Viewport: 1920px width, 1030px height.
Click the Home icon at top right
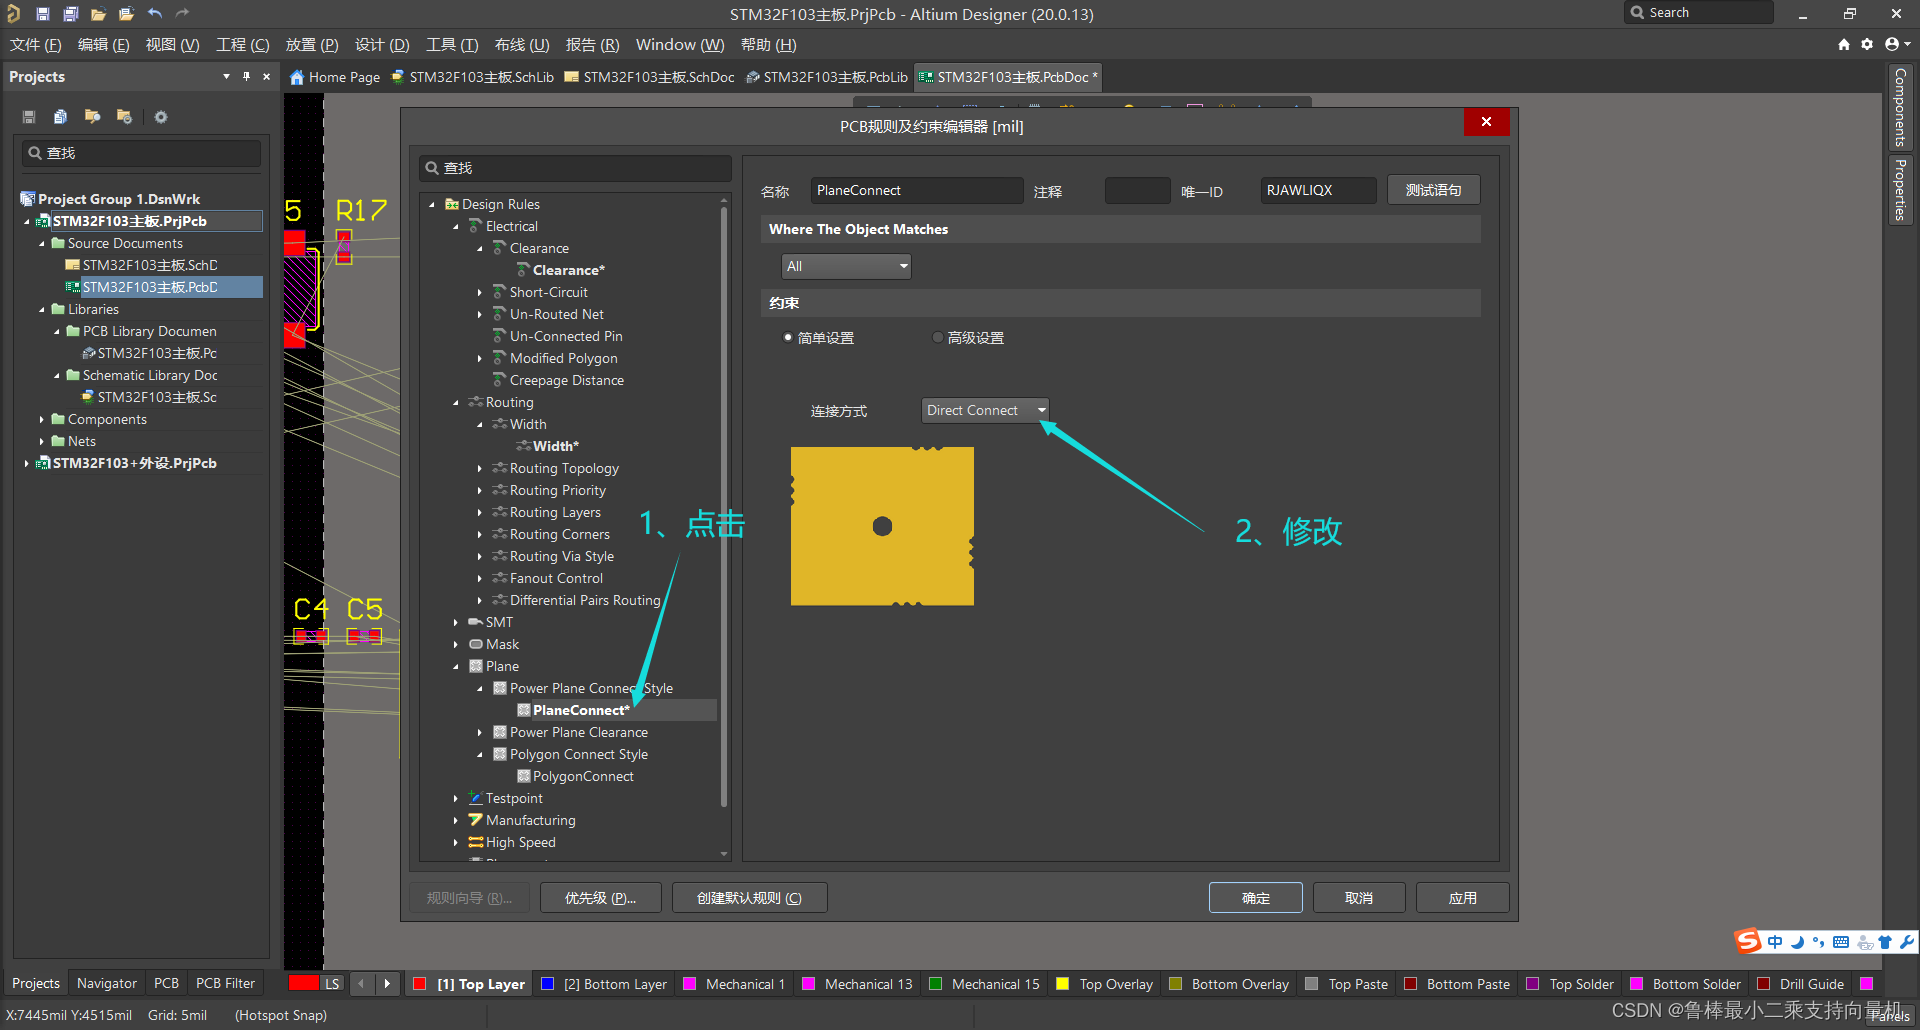tap(1844, 44)
